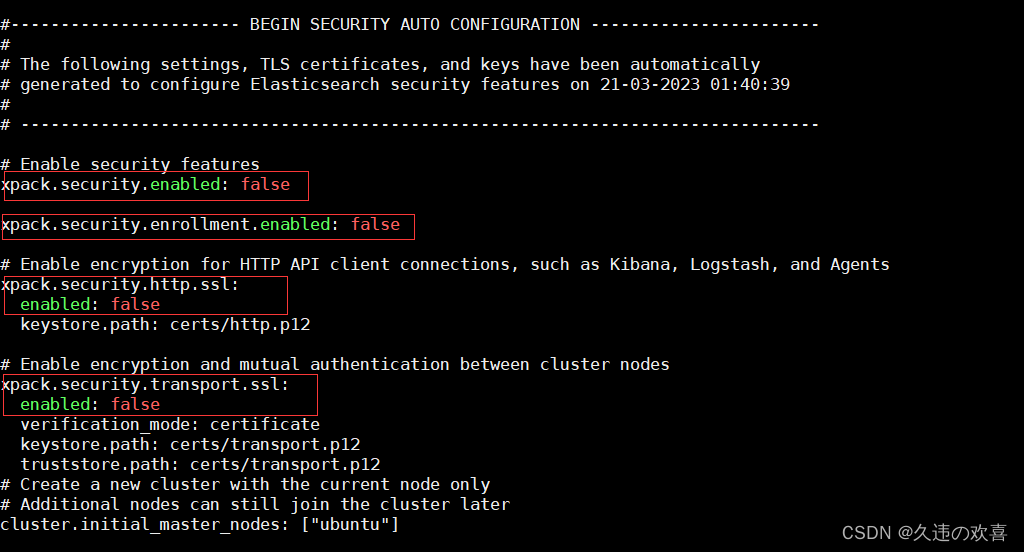Click the keystore path certs/http.p12

click(240, 325)
